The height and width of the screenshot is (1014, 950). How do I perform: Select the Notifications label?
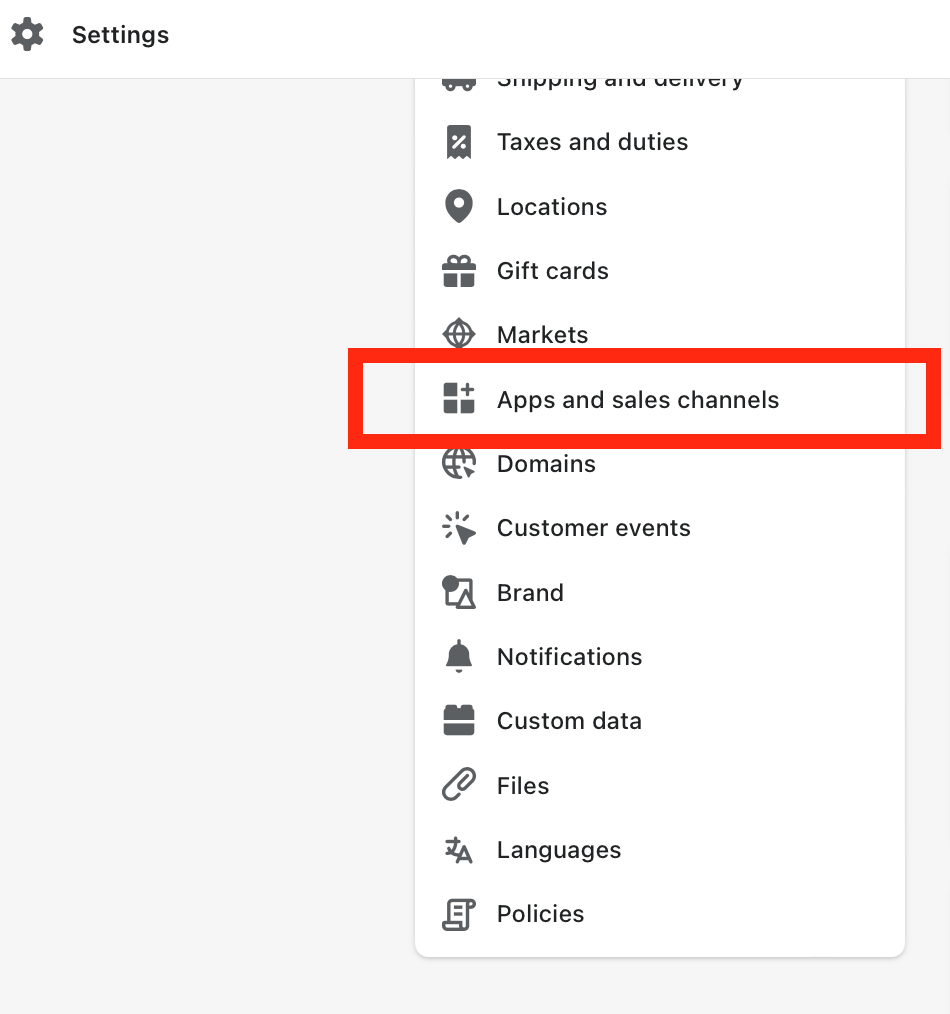coord(569,656)
